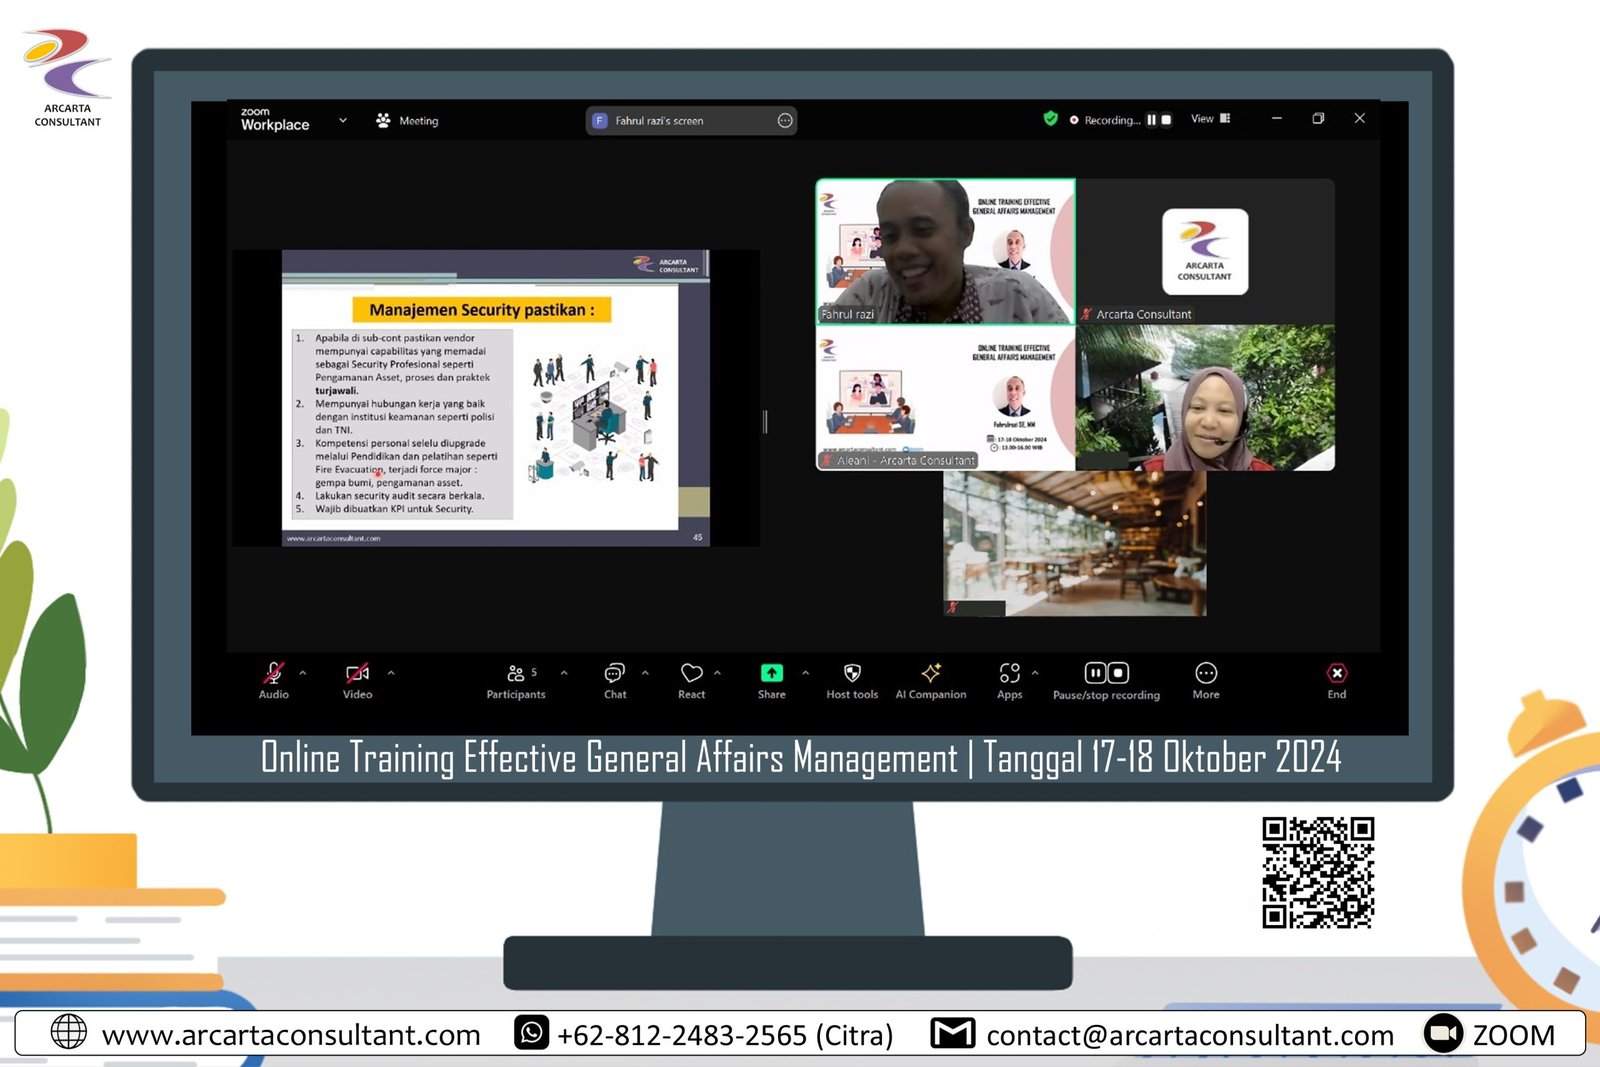The image size is (1600, 1067).
Task: Open the Chat panel
Action: 615,674
